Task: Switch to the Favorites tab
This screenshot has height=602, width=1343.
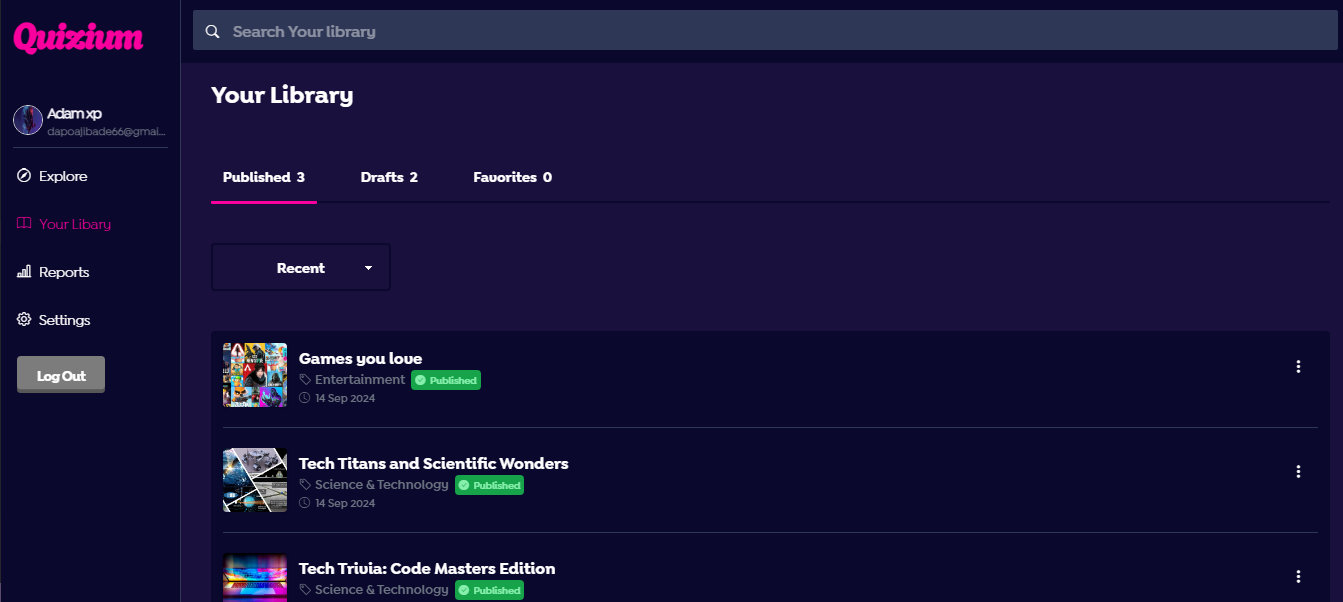Action: 512,177
